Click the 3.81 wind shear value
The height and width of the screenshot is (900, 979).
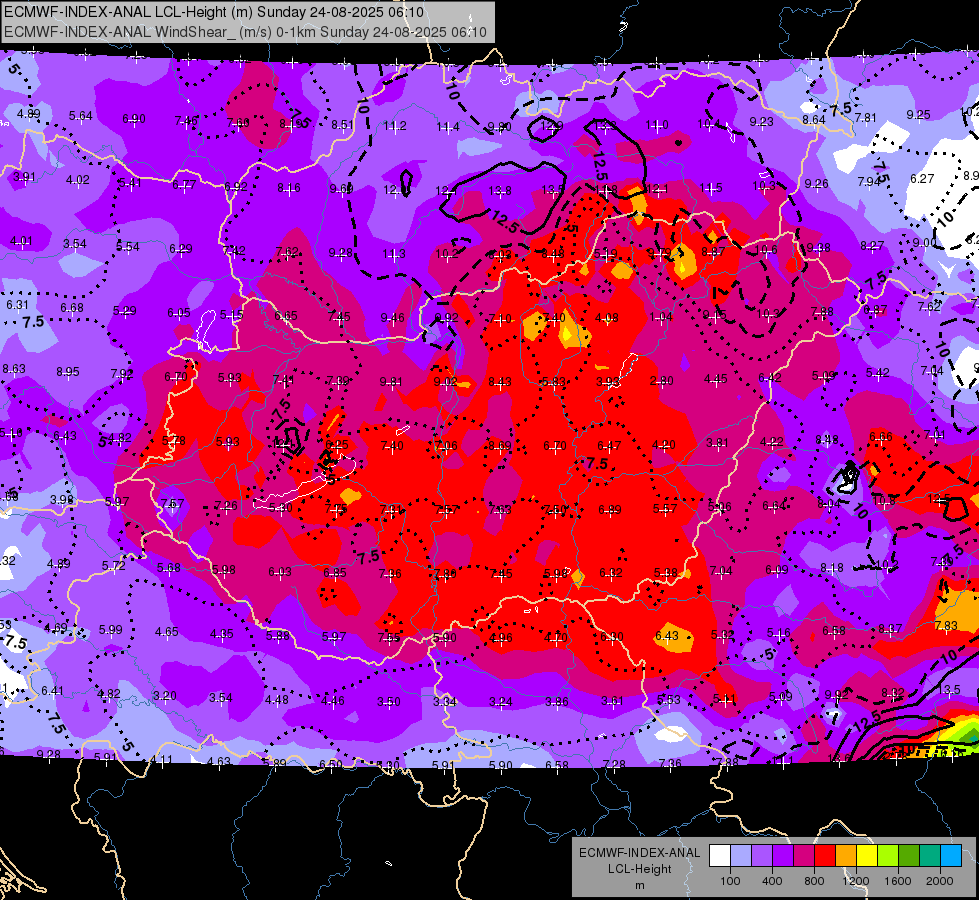pos(717,443)
